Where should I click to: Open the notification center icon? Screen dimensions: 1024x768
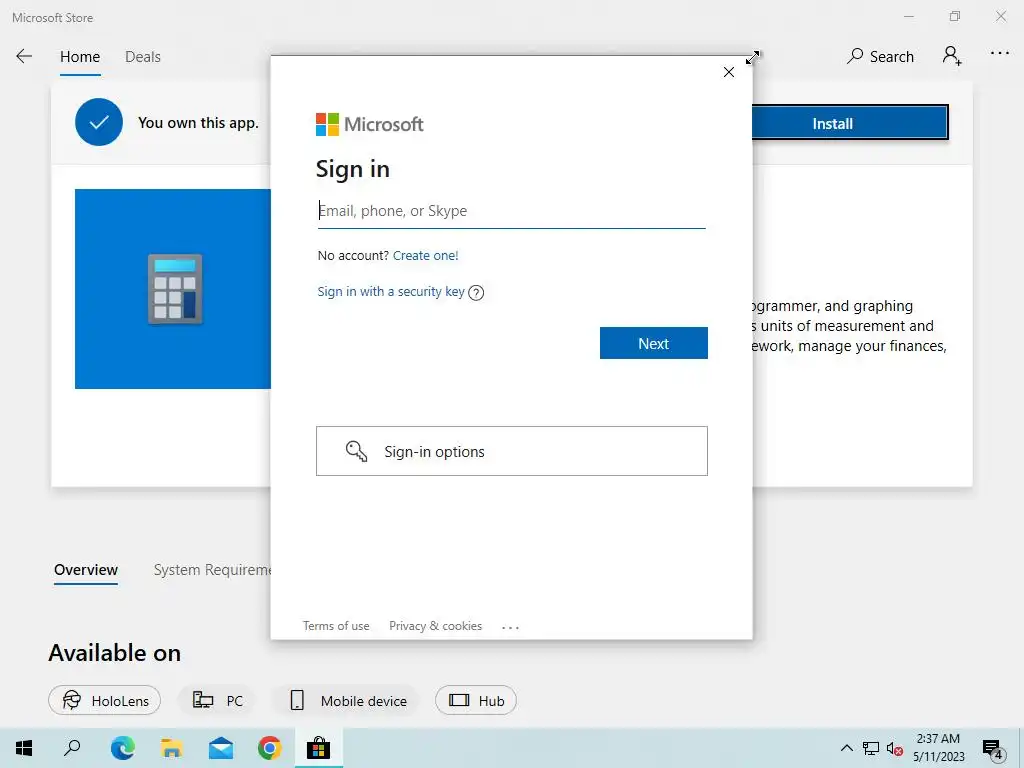pos(993,749)
